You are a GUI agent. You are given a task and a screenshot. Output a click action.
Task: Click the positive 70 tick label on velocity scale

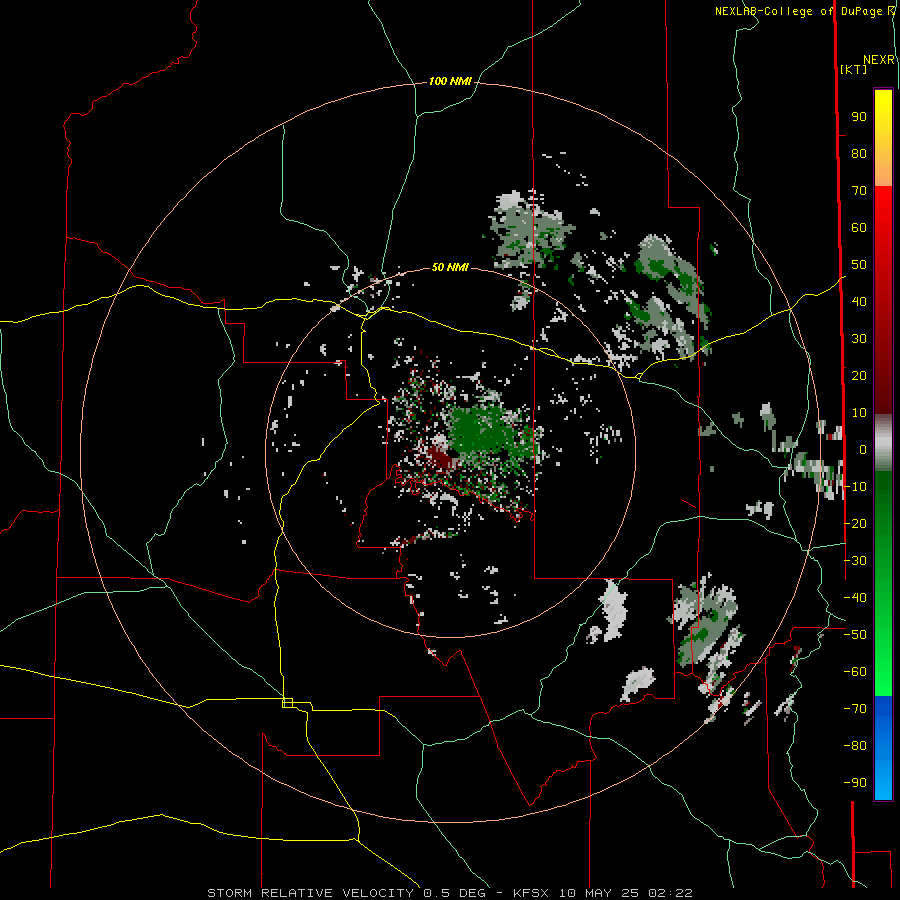click(x=859, y=191)
